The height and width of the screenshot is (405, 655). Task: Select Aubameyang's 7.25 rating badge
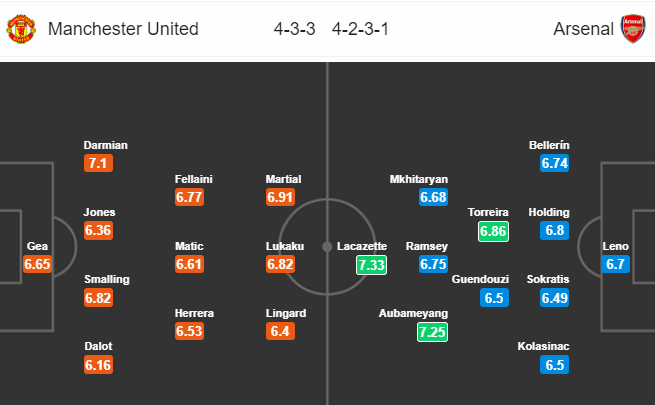432,332
